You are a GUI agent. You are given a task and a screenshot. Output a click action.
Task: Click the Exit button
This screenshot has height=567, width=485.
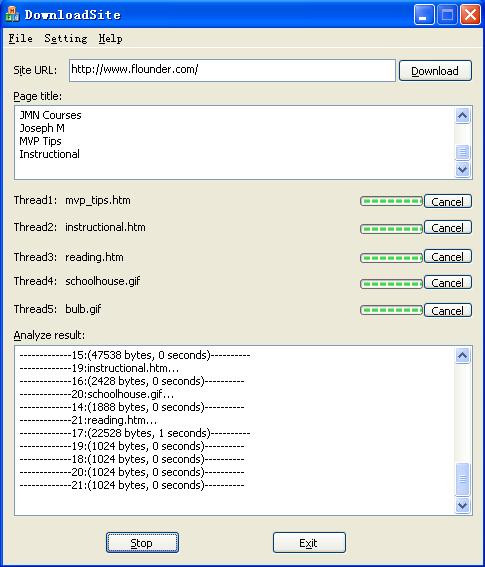[x=309, y=543]
